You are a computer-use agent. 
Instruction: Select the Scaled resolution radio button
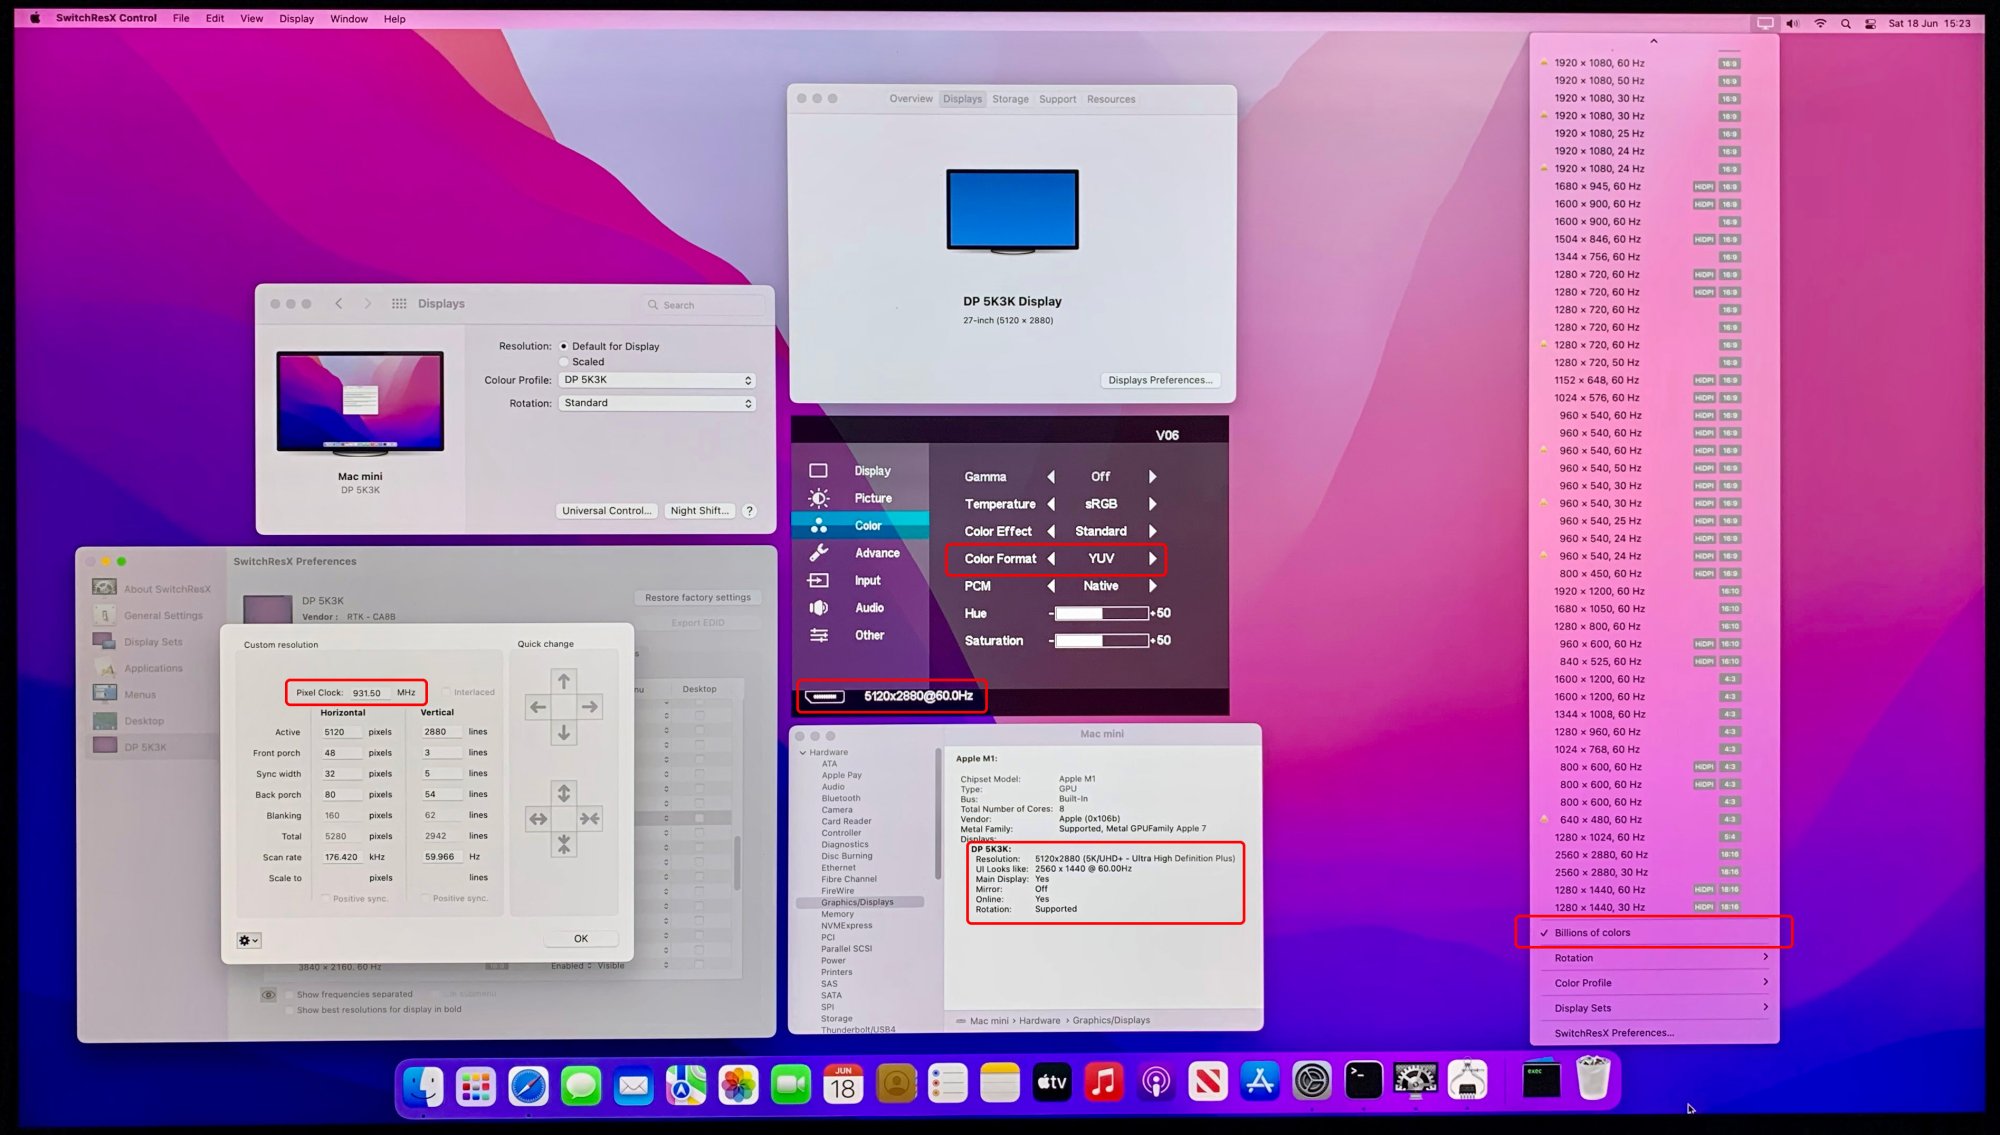[564, 362]
